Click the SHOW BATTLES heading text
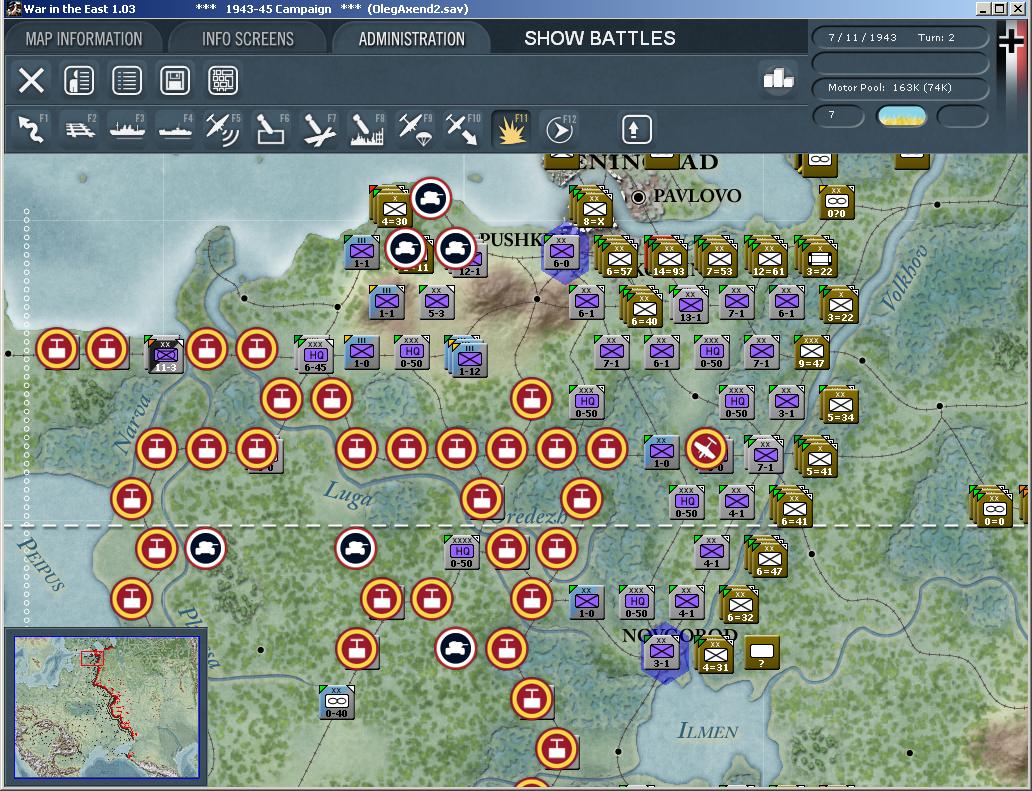 click(x=600, y=38)
